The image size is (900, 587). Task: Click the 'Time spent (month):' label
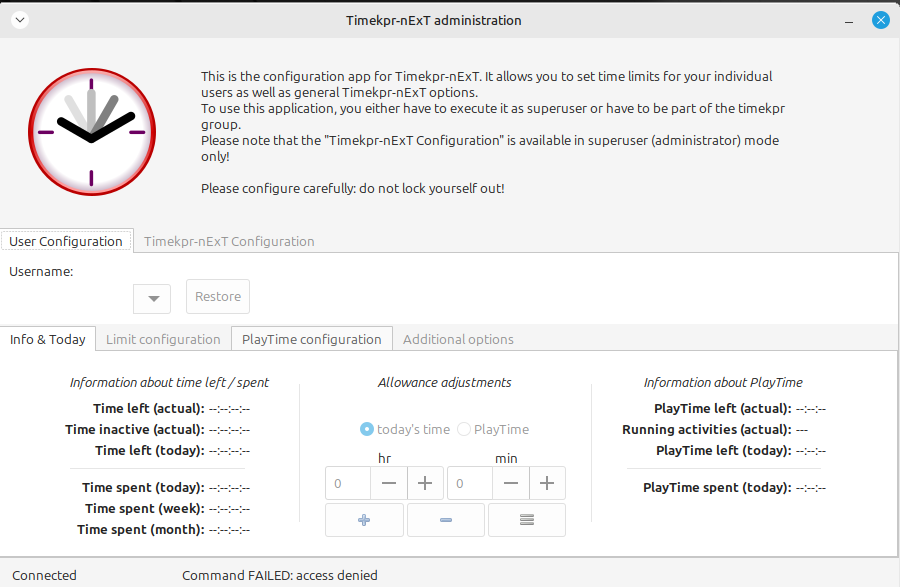coord(141,530)
